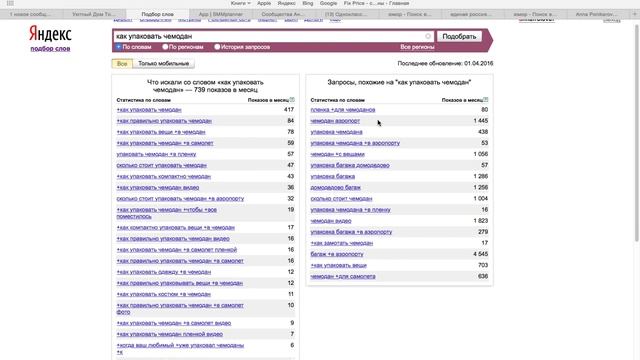Open 'сколько стоит упаковать чемодан' with 47 impressions
The height and width of the screenshot is (360, 640).
pos(162,165)
